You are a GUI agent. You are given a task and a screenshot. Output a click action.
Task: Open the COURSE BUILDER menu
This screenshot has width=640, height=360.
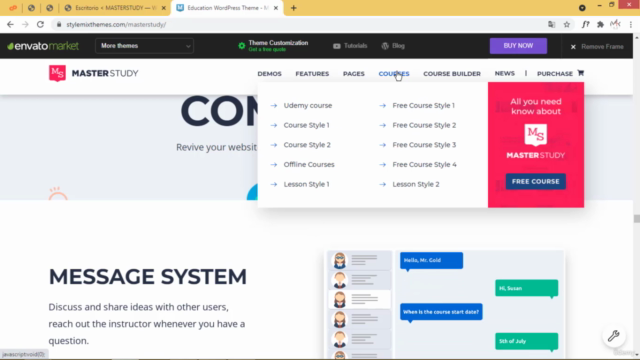(x=452, y=74)
